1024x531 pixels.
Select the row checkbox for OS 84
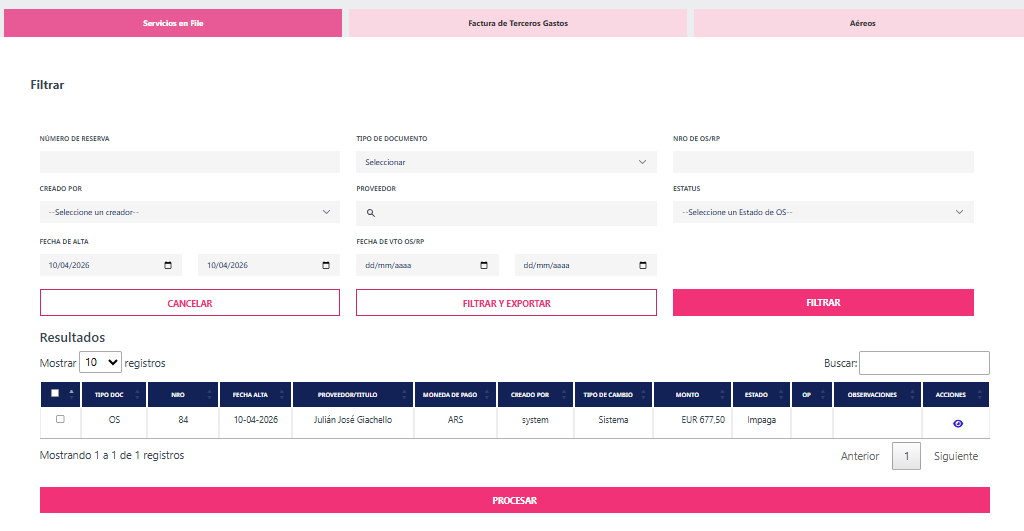(60, 419)
